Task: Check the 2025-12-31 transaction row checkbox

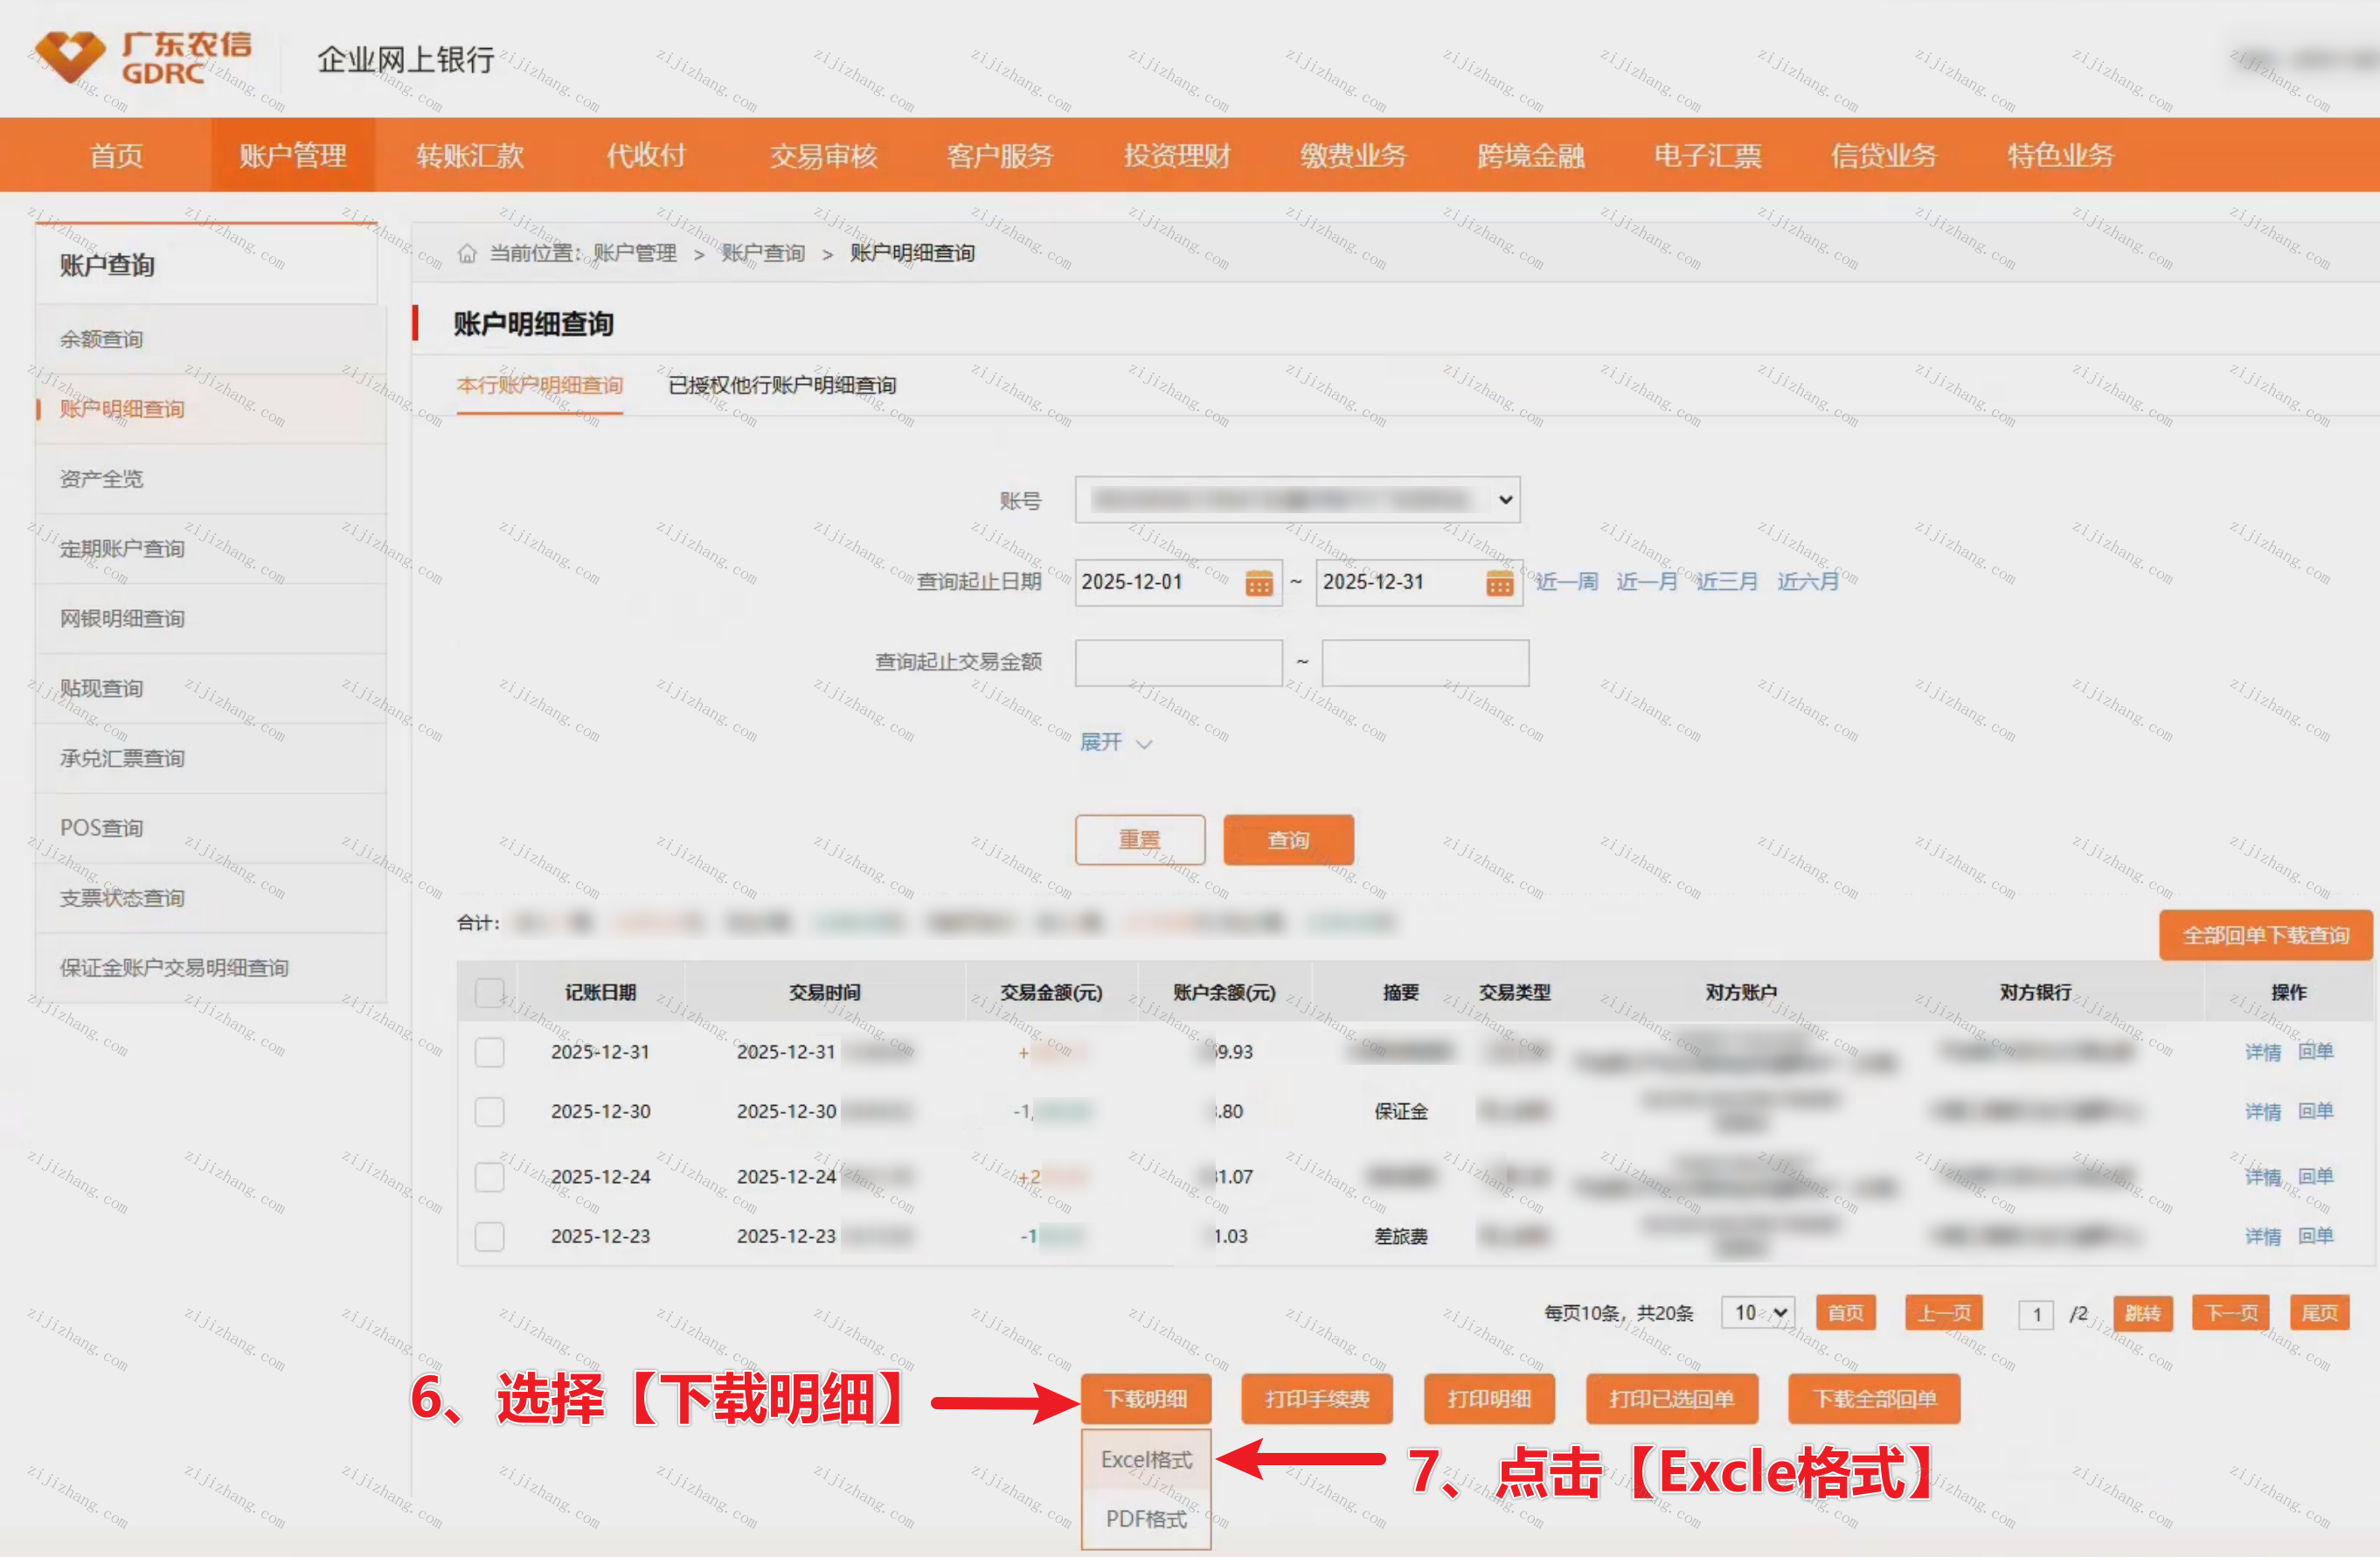Action: coord(489,1052)
